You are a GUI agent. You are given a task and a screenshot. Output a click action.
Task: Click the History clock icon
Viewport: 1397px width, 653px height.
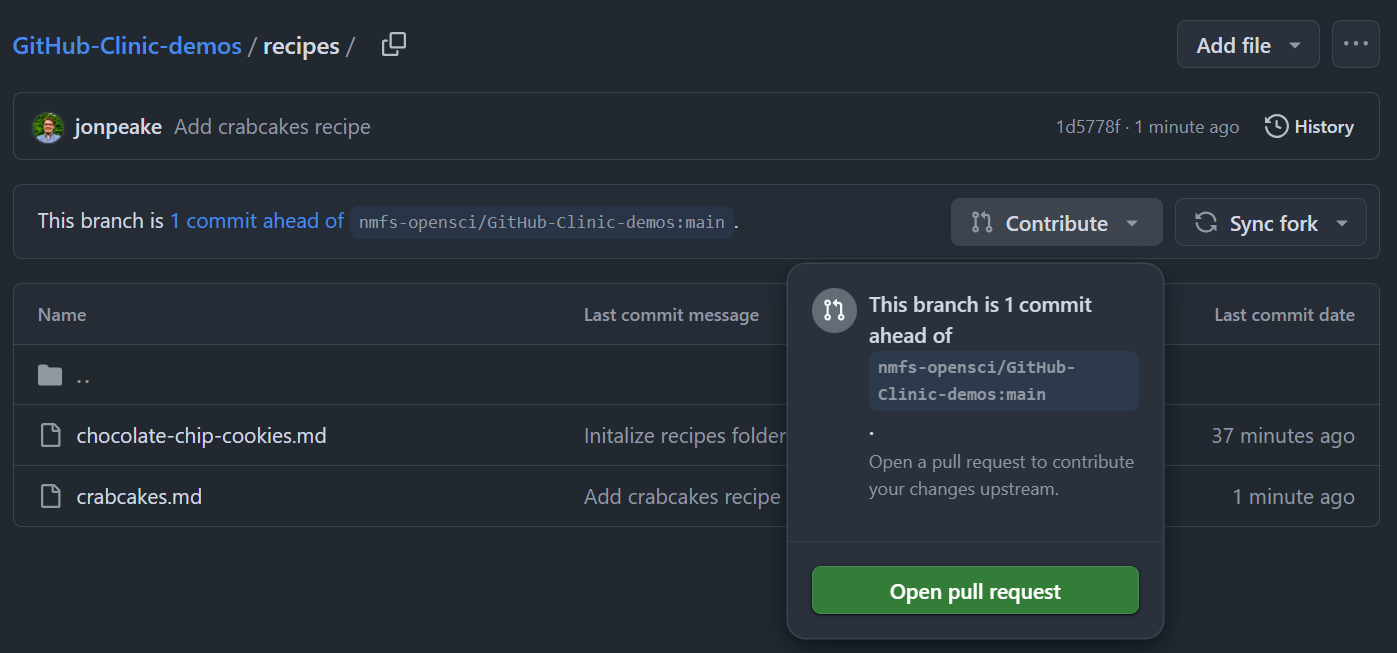point(1276,127)
